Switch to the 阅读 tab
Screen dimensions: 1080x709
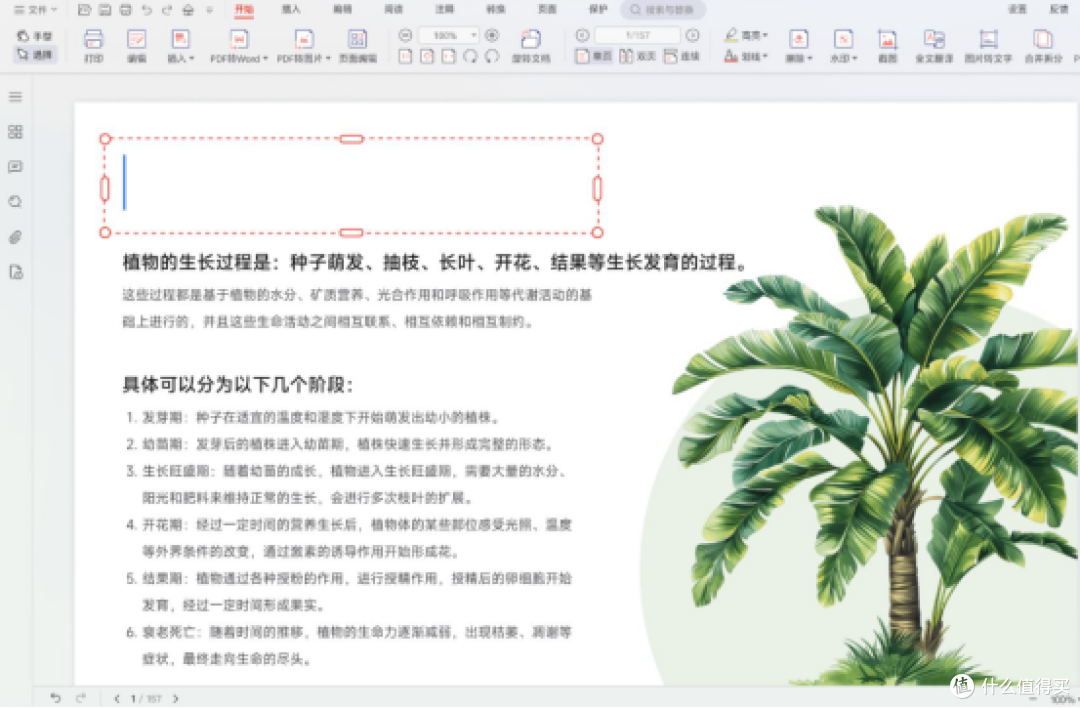pos(393,9)
